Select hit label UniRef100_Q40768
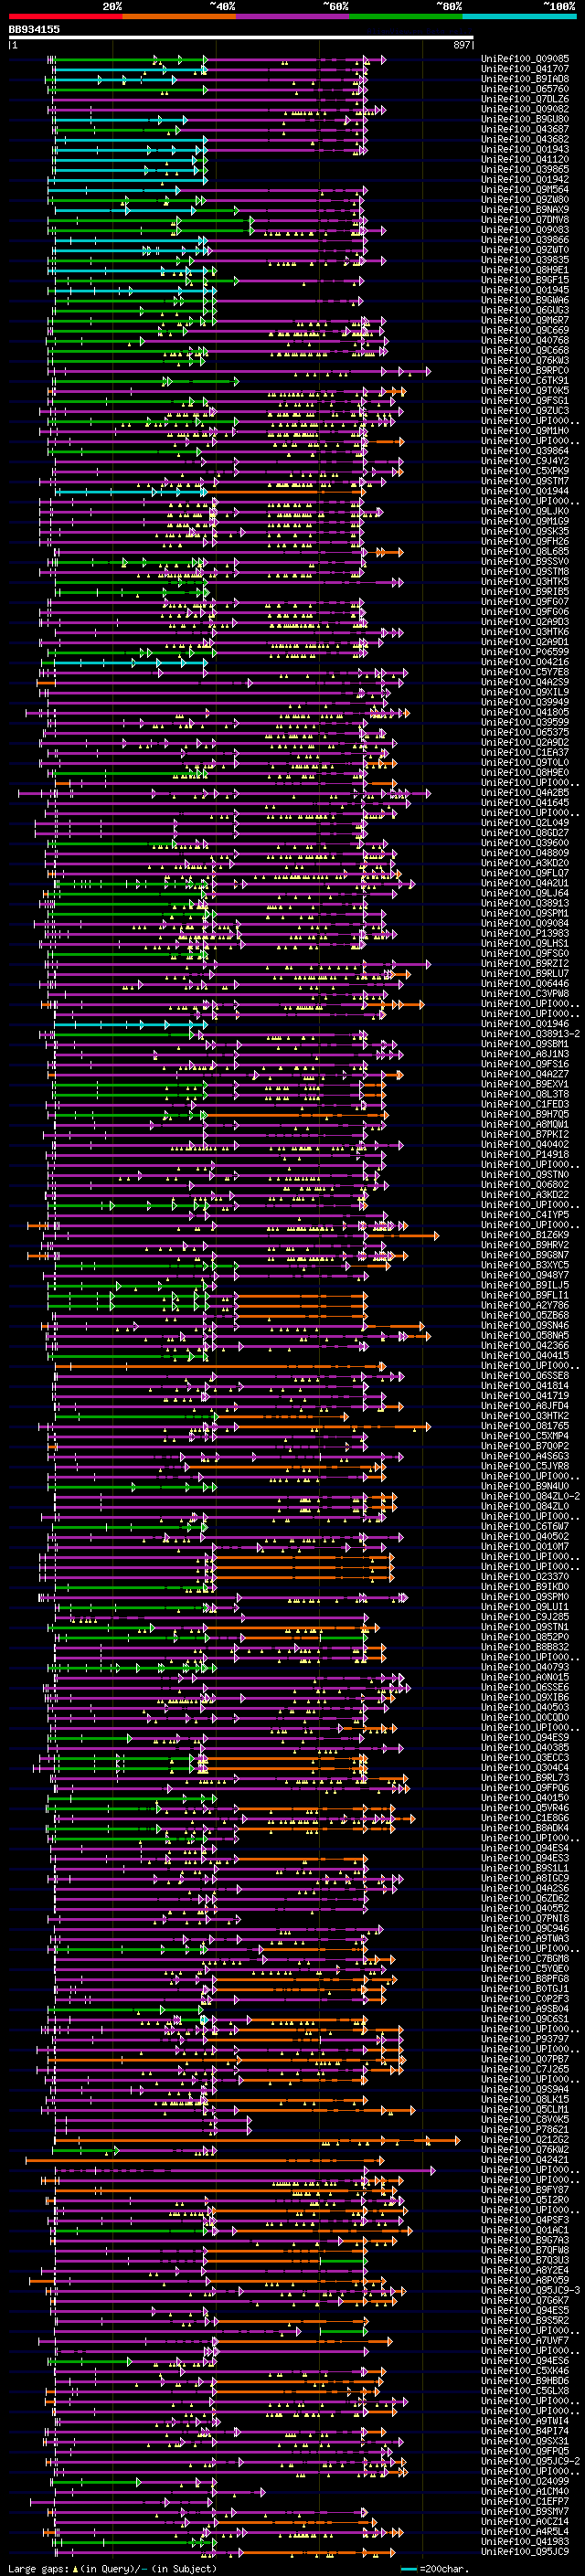Image resolution: width=585 pixels, height=2576 pixels. 525,340
